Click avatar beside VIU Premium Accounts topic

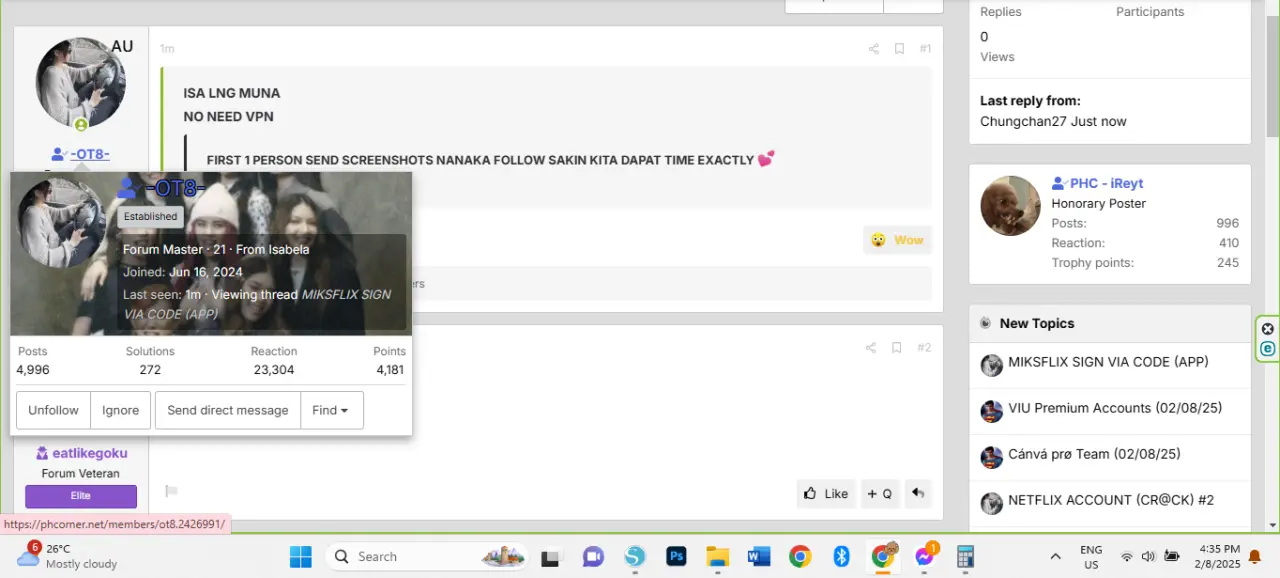coord(991,411)
